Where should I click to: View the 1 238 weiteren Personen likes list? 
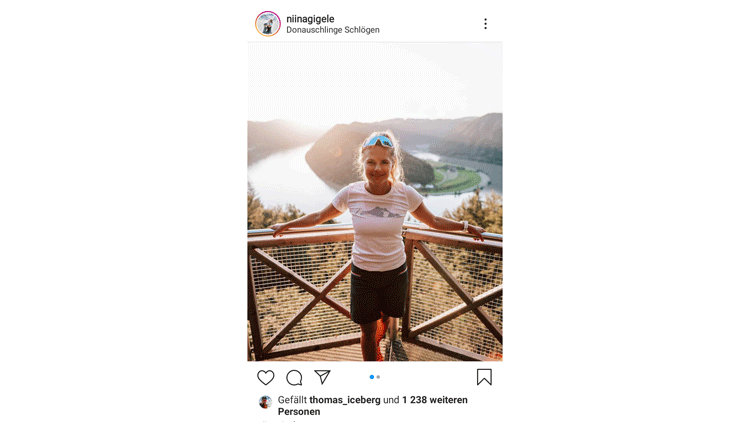coord(373,406)
